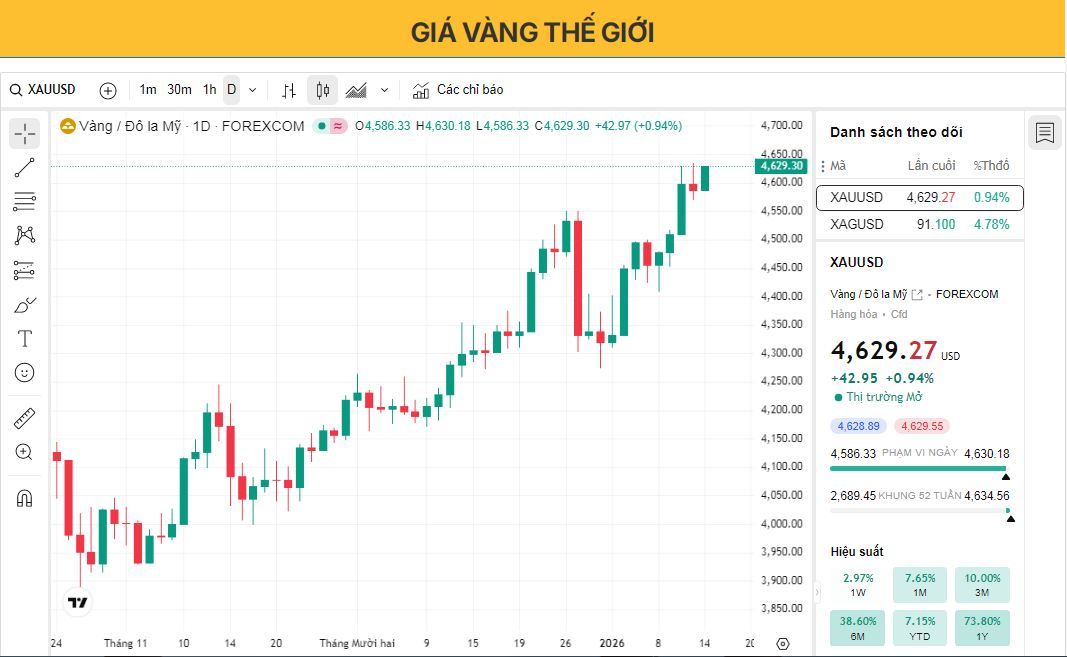Select the 30m interval tab
This screenshot has height=657, width=1067.
[178, 90]
